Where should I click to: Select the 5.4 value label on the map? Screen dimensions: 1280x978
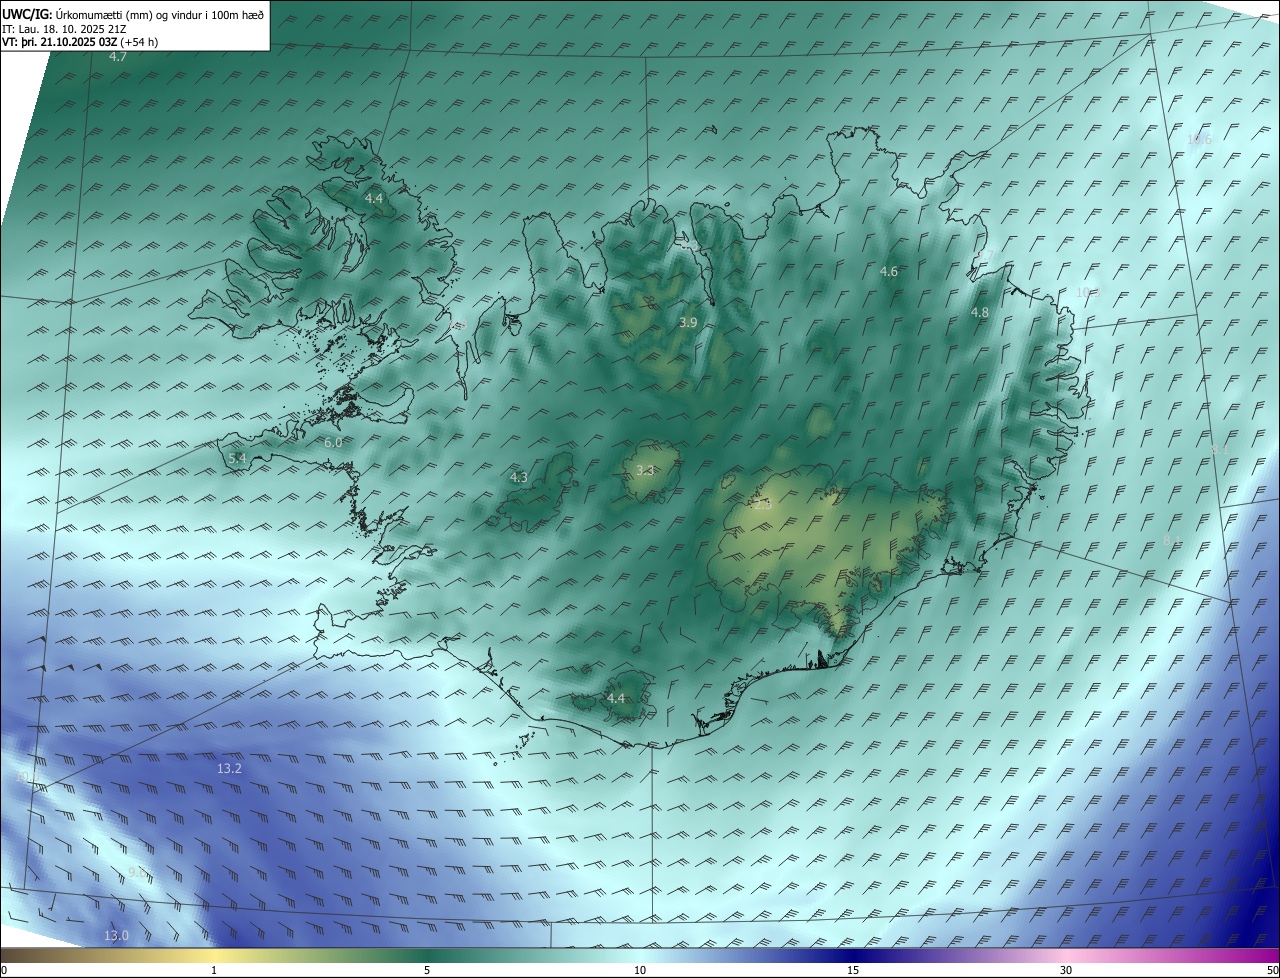(x=237, y=458)
